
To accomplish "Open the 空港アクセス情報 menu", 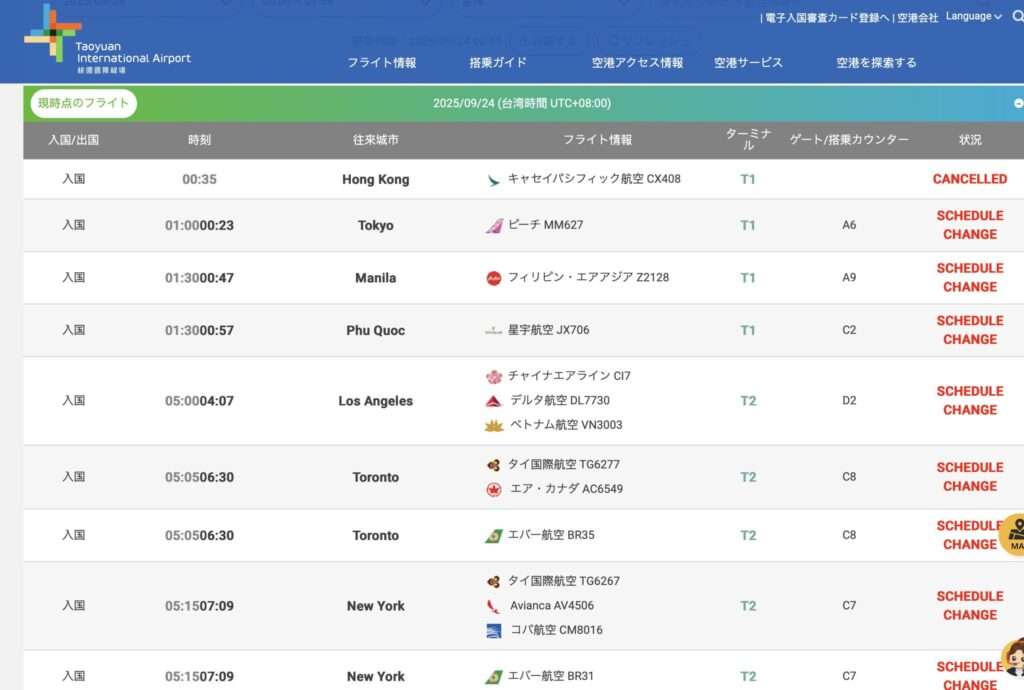I will (637, 63).
